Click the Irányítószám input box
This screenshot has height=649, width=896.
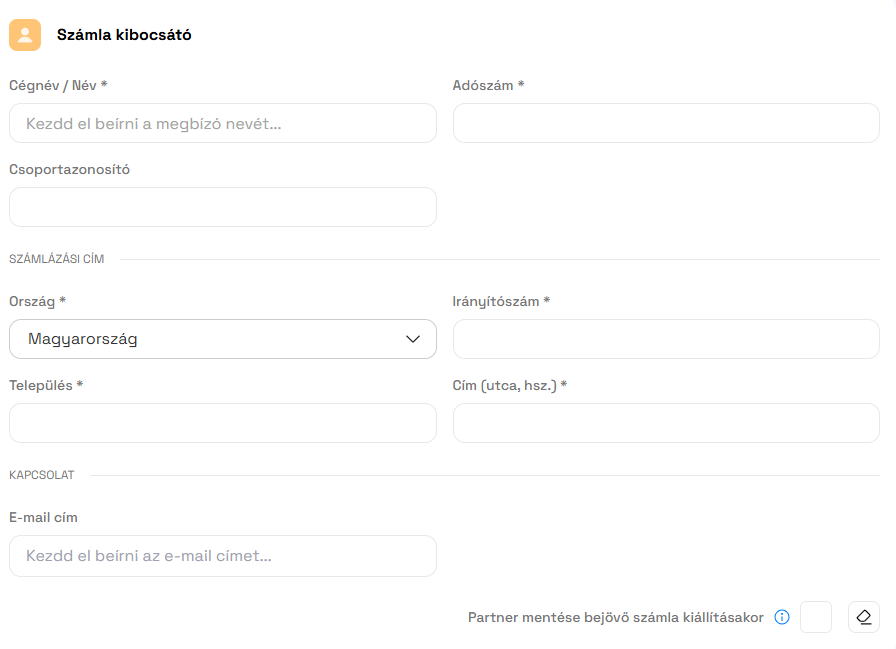(666, 339)
